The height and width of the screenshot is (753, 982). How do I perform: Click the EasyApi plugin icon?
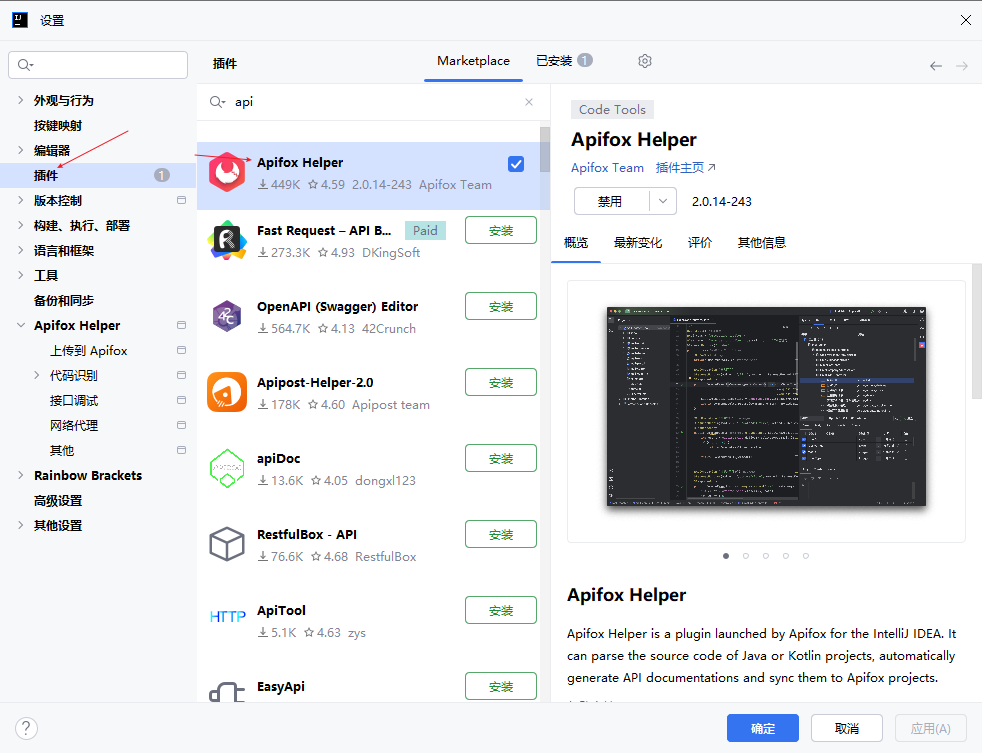point(227,692)
